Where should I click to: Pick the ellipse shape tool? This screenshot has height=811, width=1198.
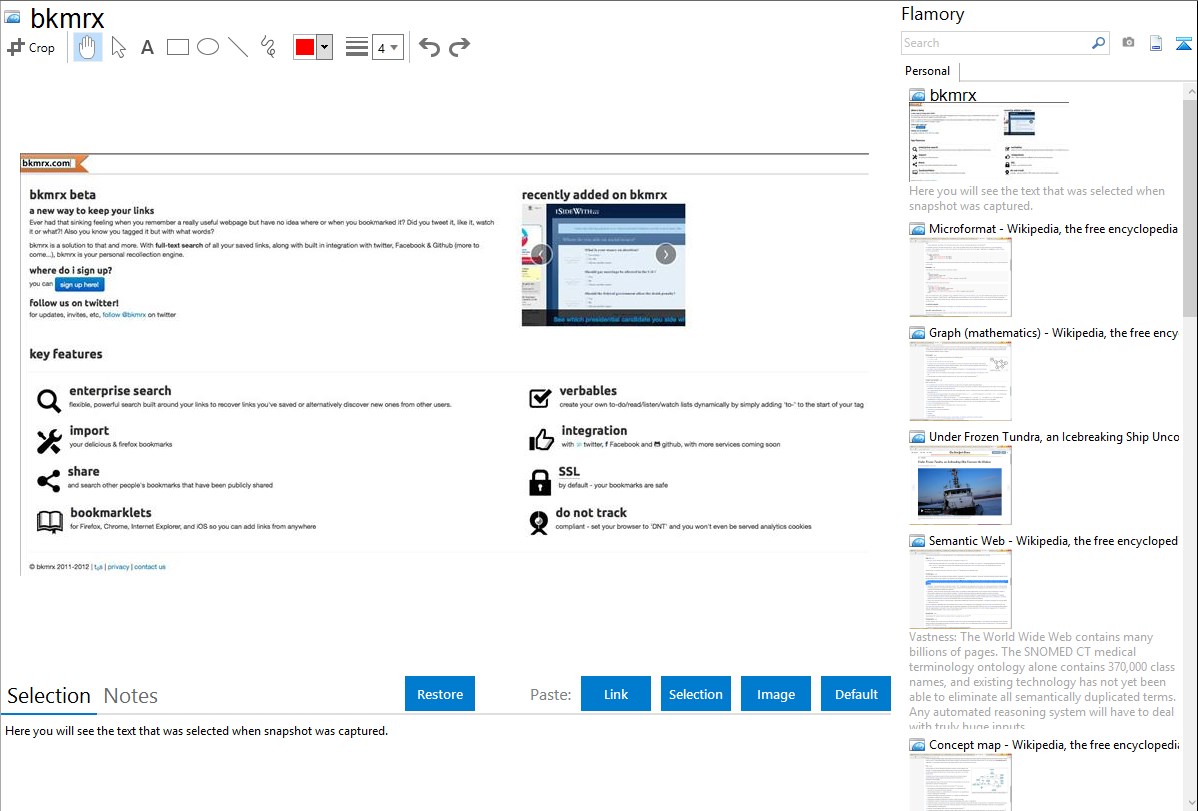[x=208, y=47]
